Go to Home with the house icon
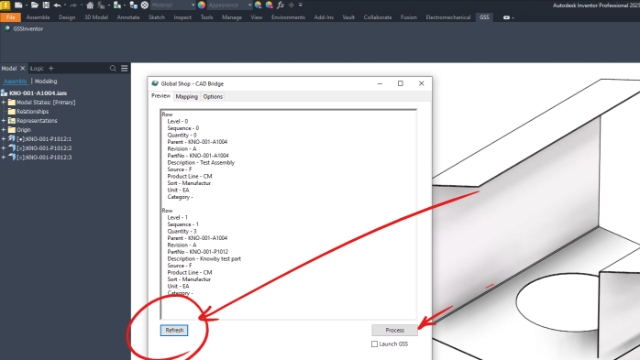Image resolution: width=640 pixels, height=360 pixels. point(90,5)
